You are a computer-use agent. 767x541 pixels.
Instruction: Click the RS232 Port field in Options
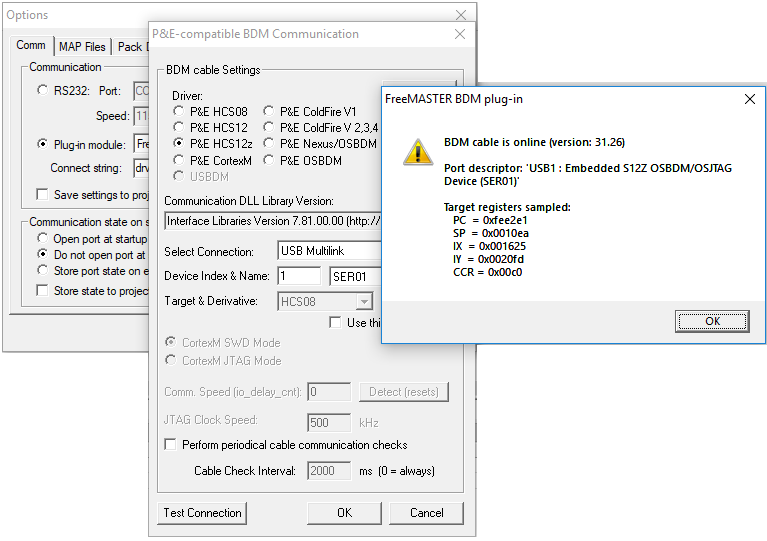tap(141, 91)
